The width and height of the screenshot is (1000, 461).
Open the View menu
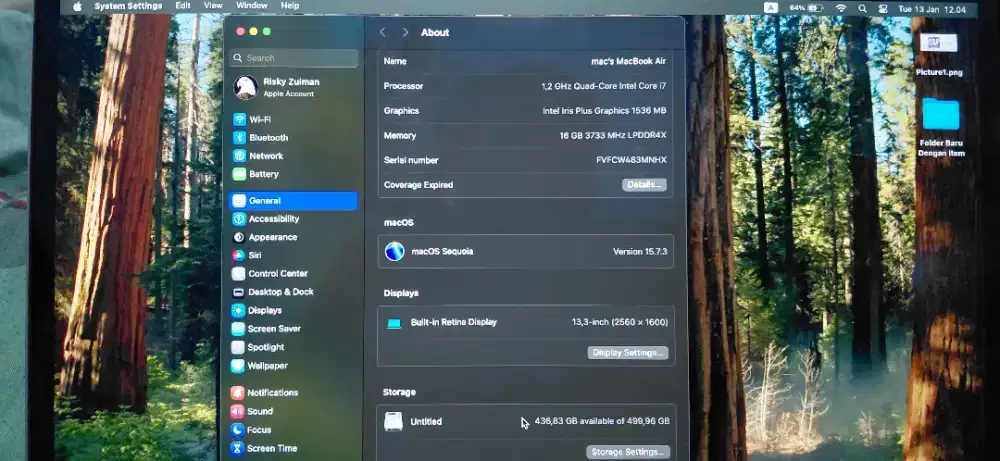coord(213,6)
